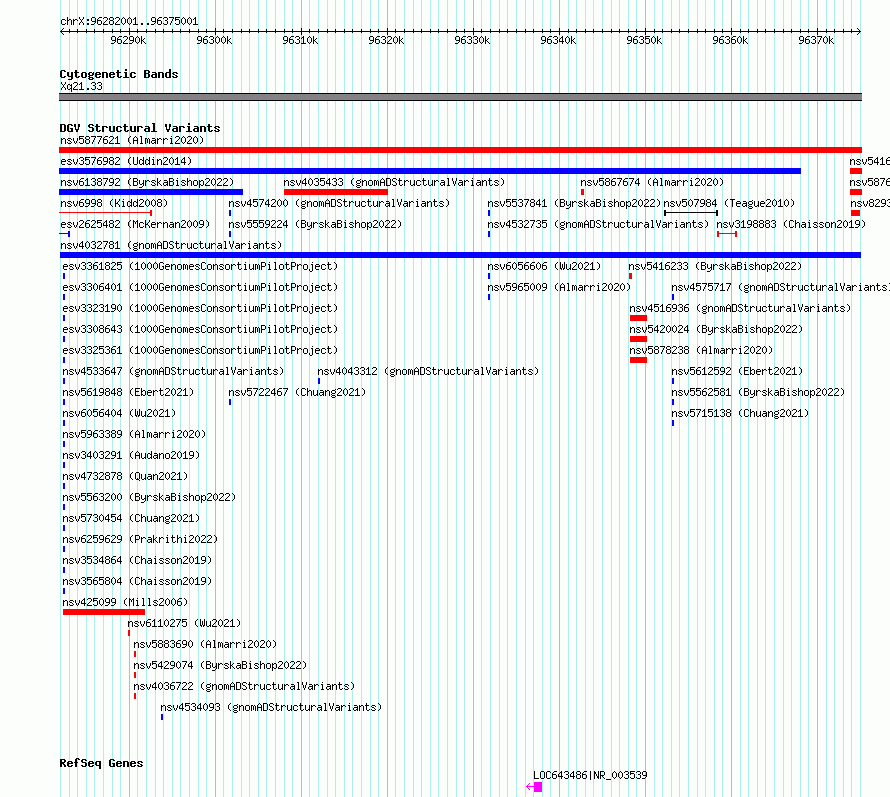Click the Cytogenetic Bands track title
Image resolution: width=890 pixels, height=797 pixels.
pyautogui.click(x=119, y=74)
